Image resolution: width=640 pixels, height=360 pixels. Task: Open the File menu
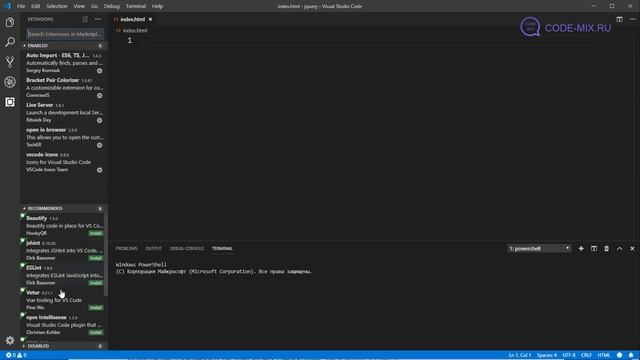point(21,6)
